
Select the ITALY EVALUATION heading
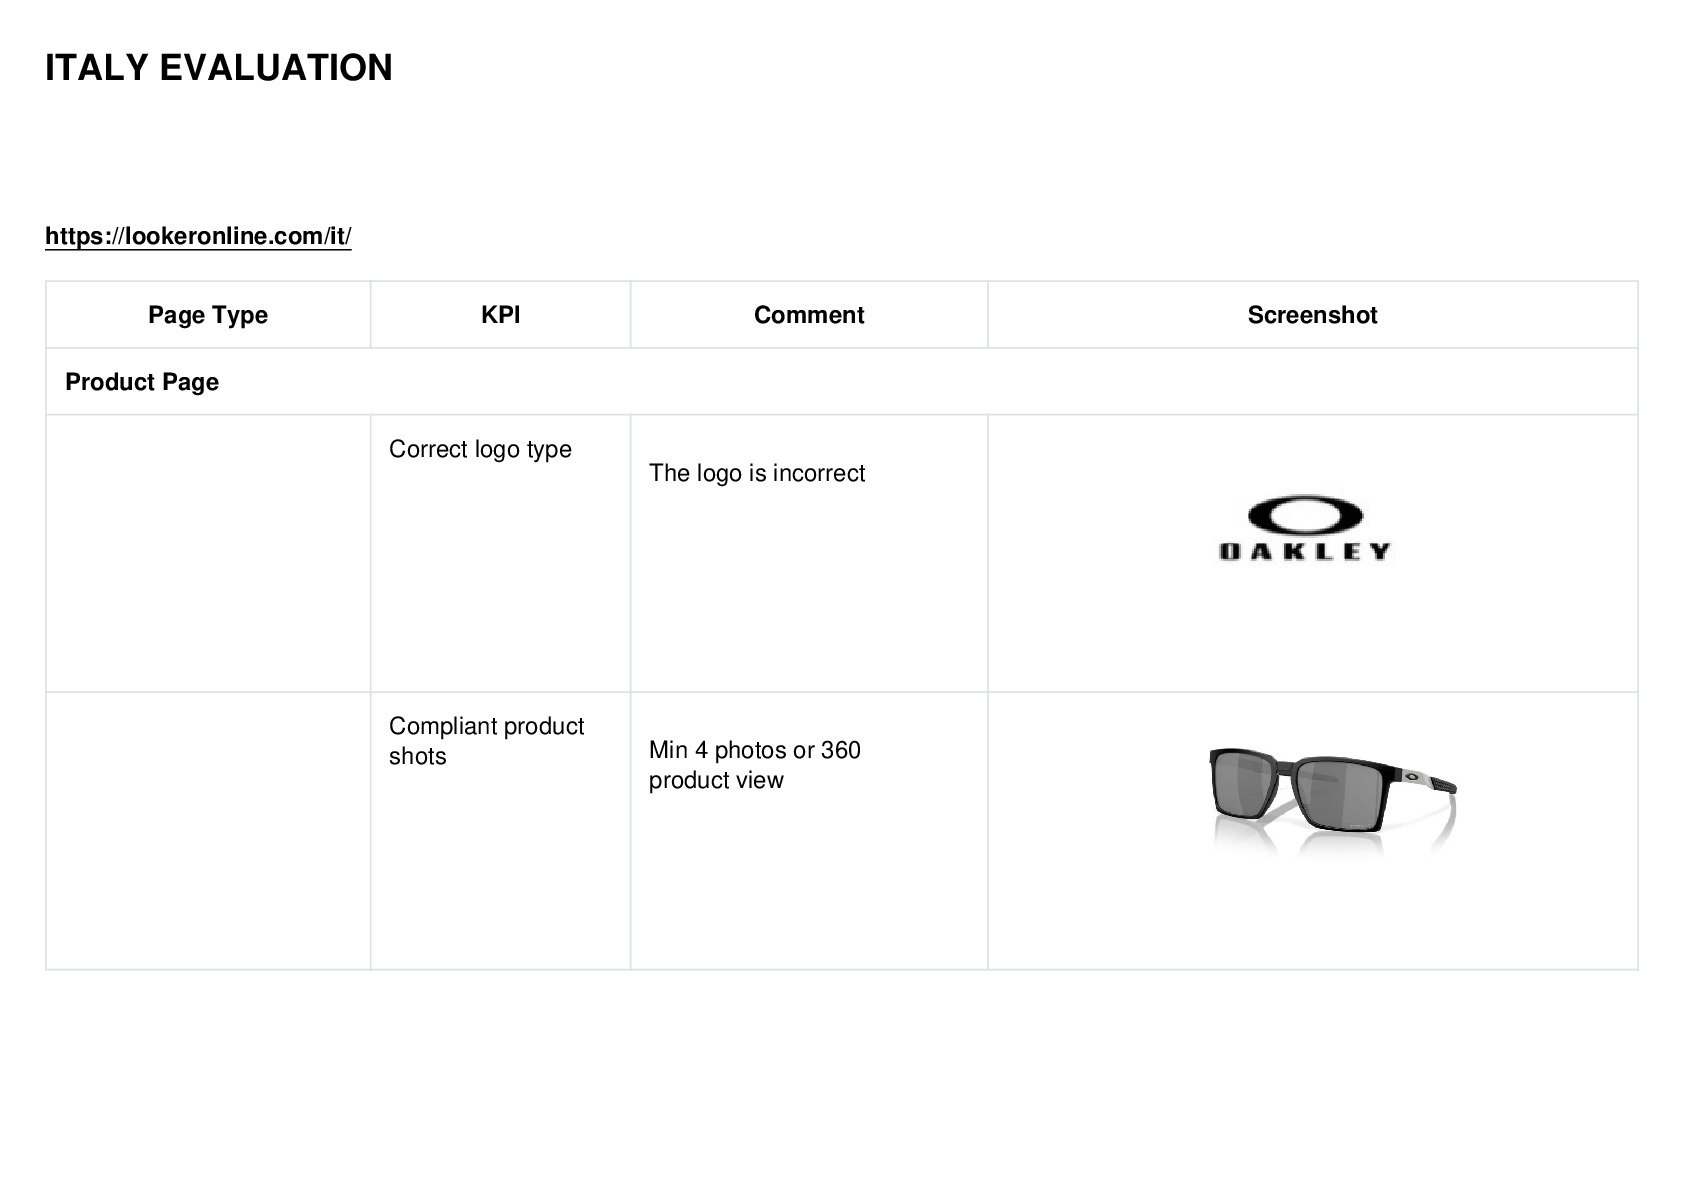219,68
